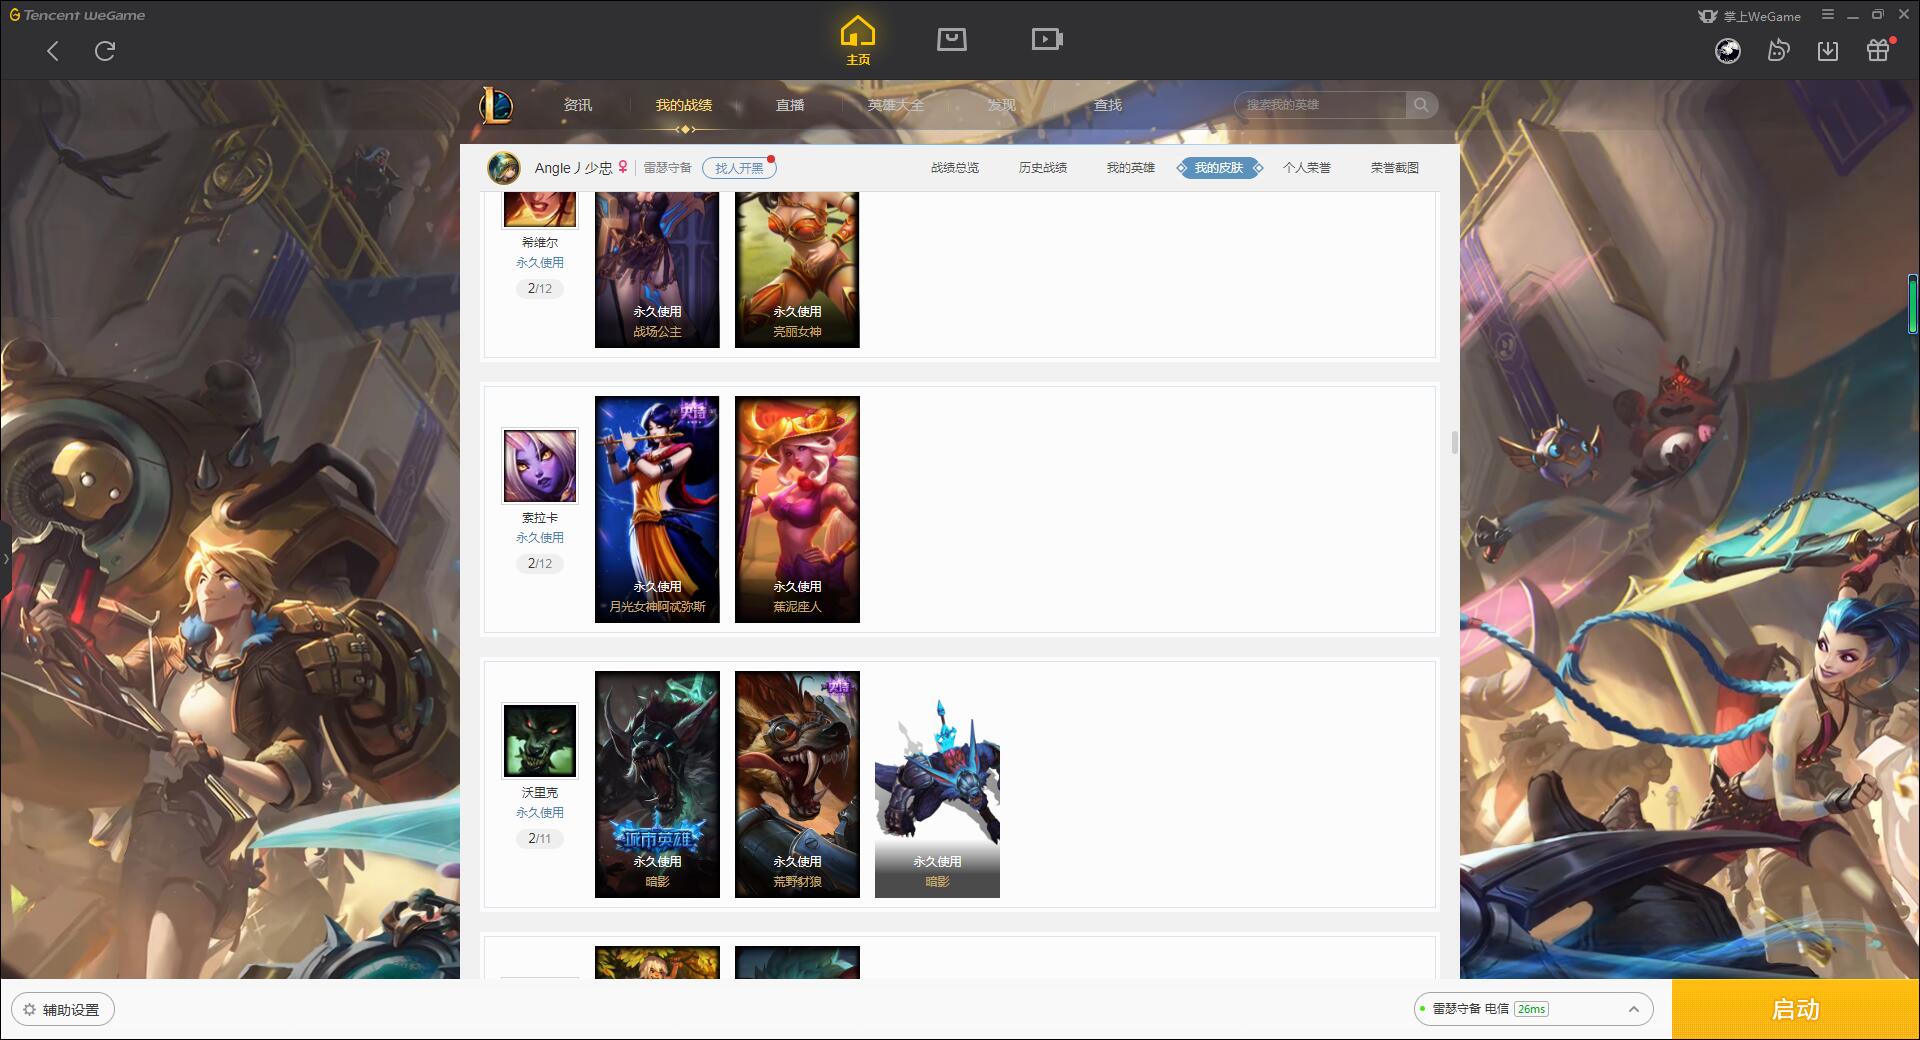This screenshot has width=1920, height=1040.
Task: Expand the left sidebar arrow
Action: pyautogui.click(x=5, y=559)
